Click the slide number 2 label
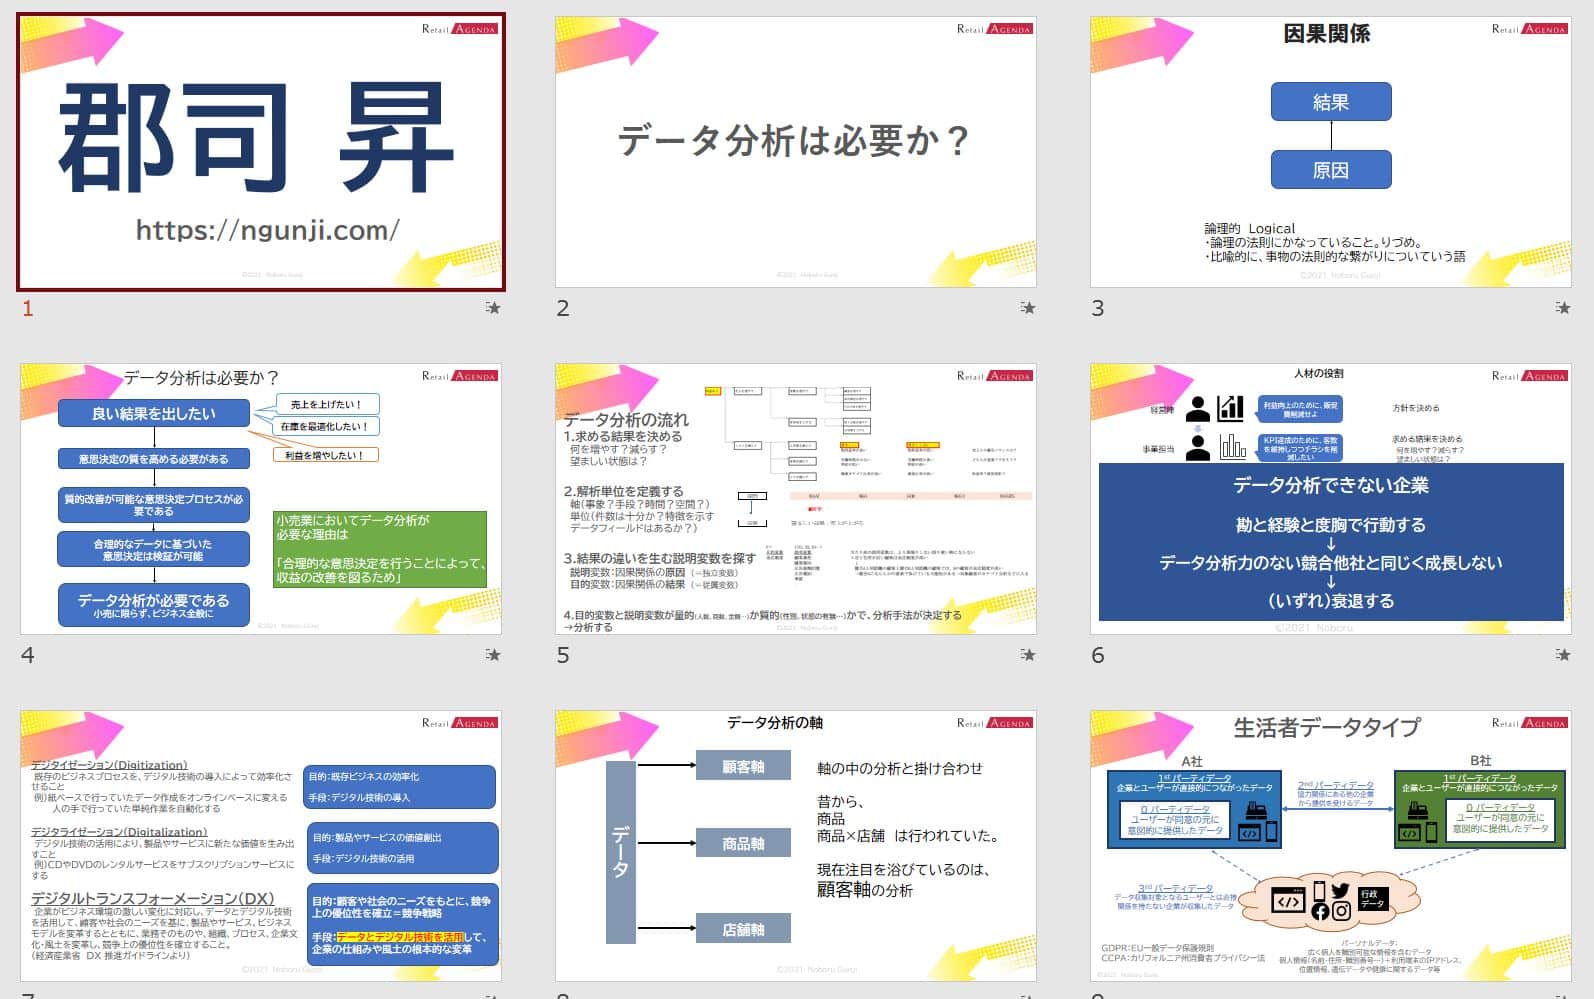This screenshot has height=999, width=1594. [563, 309]
